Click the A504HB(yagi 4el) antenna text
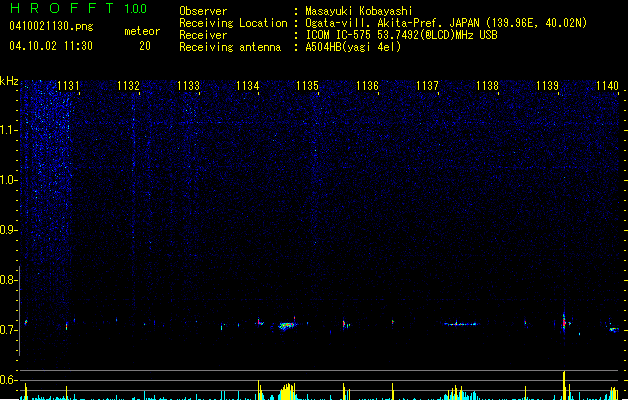Screen dimensions: 629x400 pos(353,47)
